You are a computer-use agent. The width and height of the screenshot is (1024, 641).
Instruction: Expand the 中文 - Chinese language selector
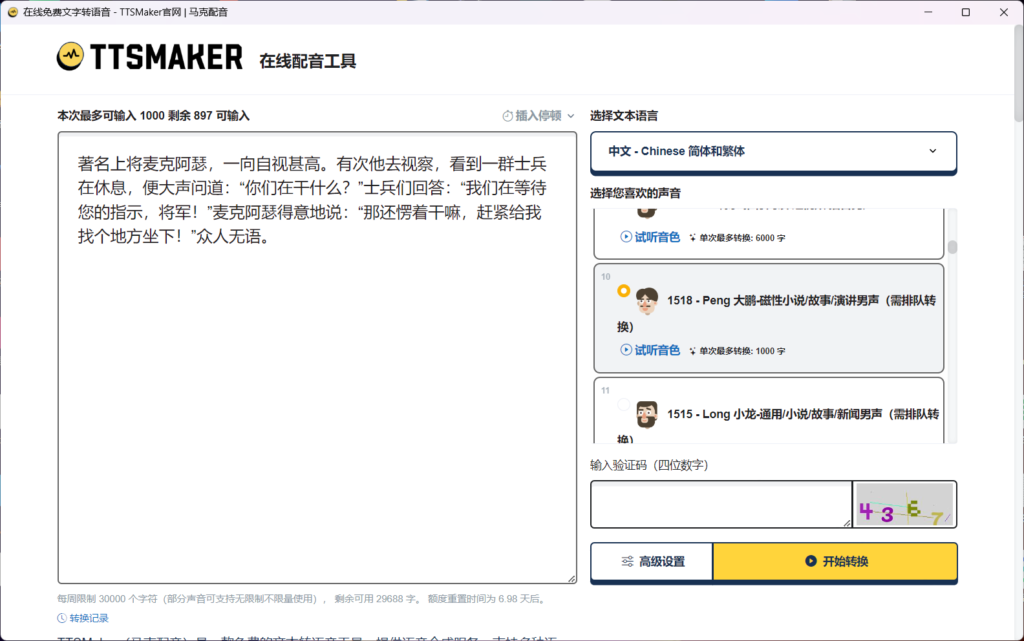click(x=773, y=151)
